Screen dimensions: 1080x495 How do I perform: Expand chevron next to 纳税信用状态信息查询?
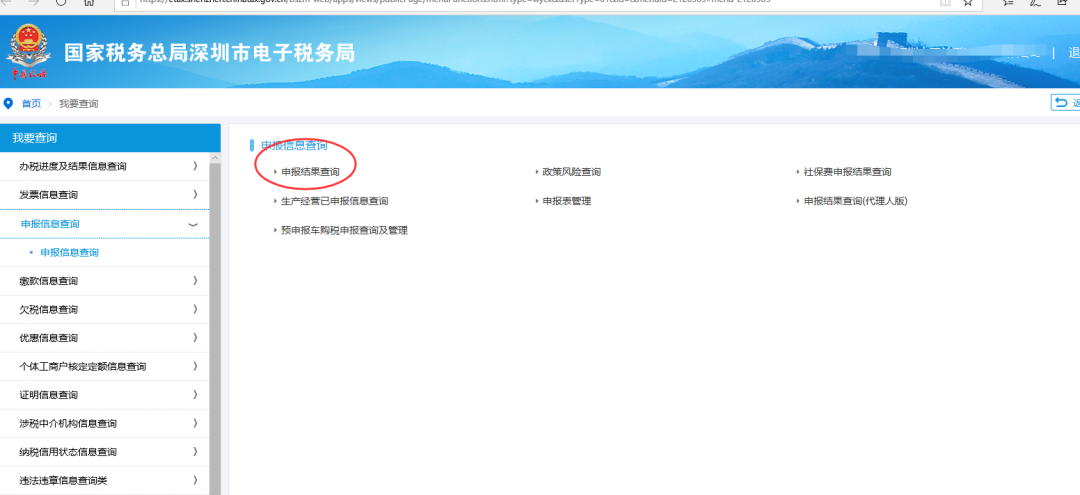point(196,452)
